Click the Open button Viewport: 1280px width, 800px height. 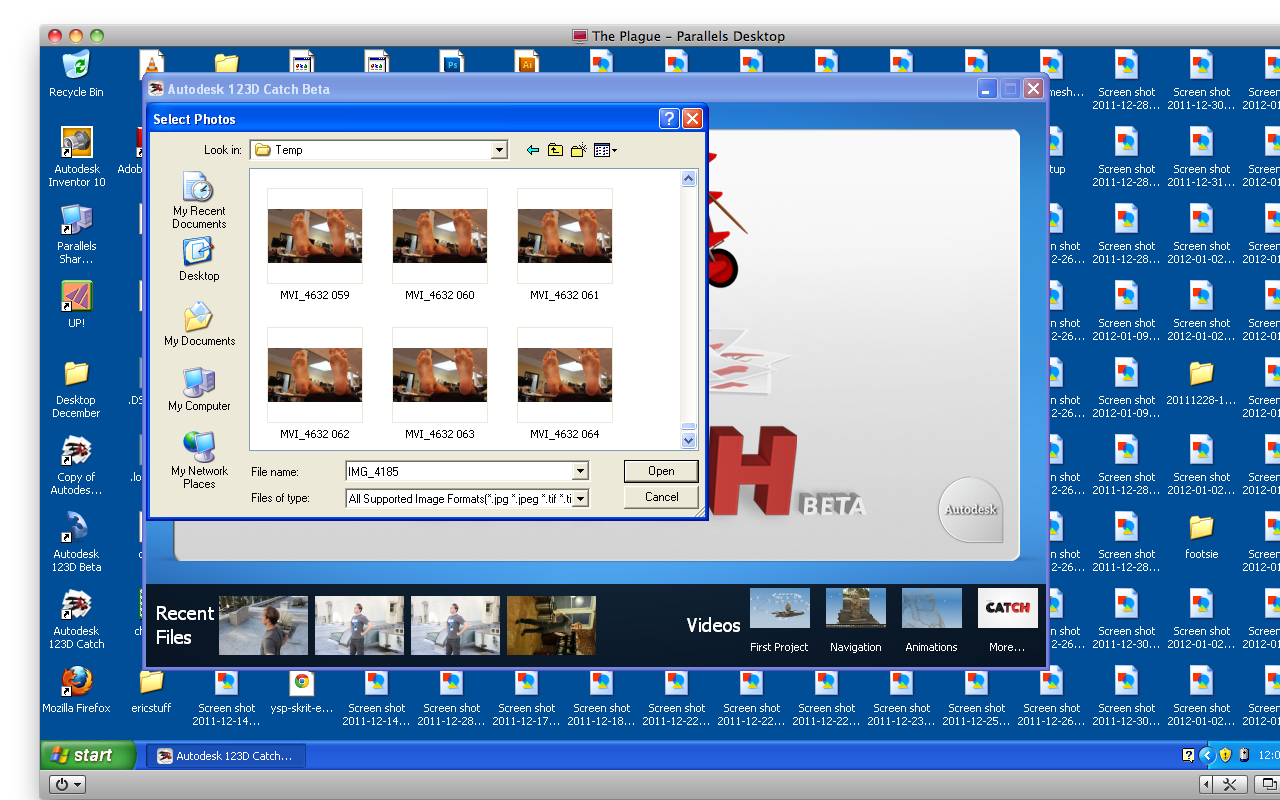[x=661, y=471]
